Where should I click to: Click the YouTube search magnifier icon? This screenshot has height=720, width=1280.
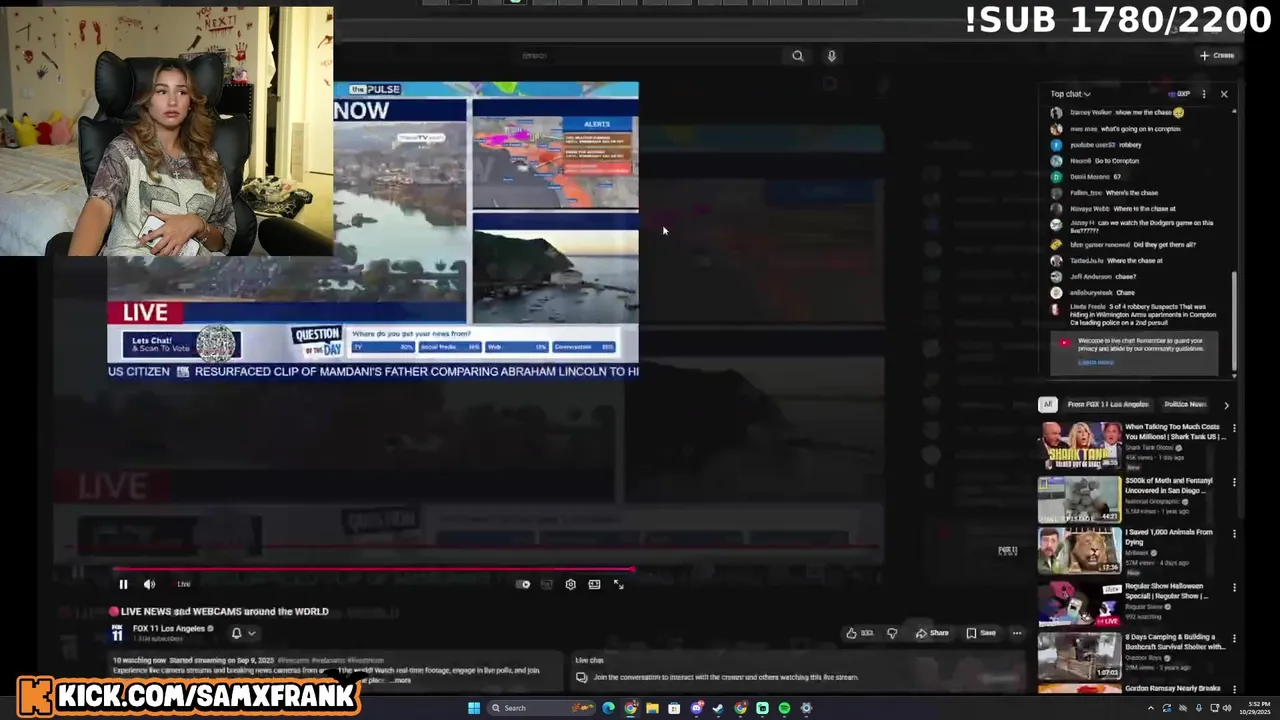pyautogui.click(x=797, y=56)
